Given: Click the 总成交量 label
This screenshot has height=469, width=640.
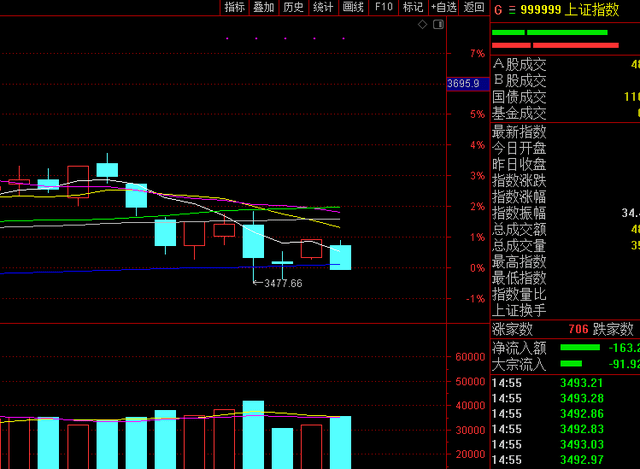Looking at the screenshot, I should coord(519,246).
